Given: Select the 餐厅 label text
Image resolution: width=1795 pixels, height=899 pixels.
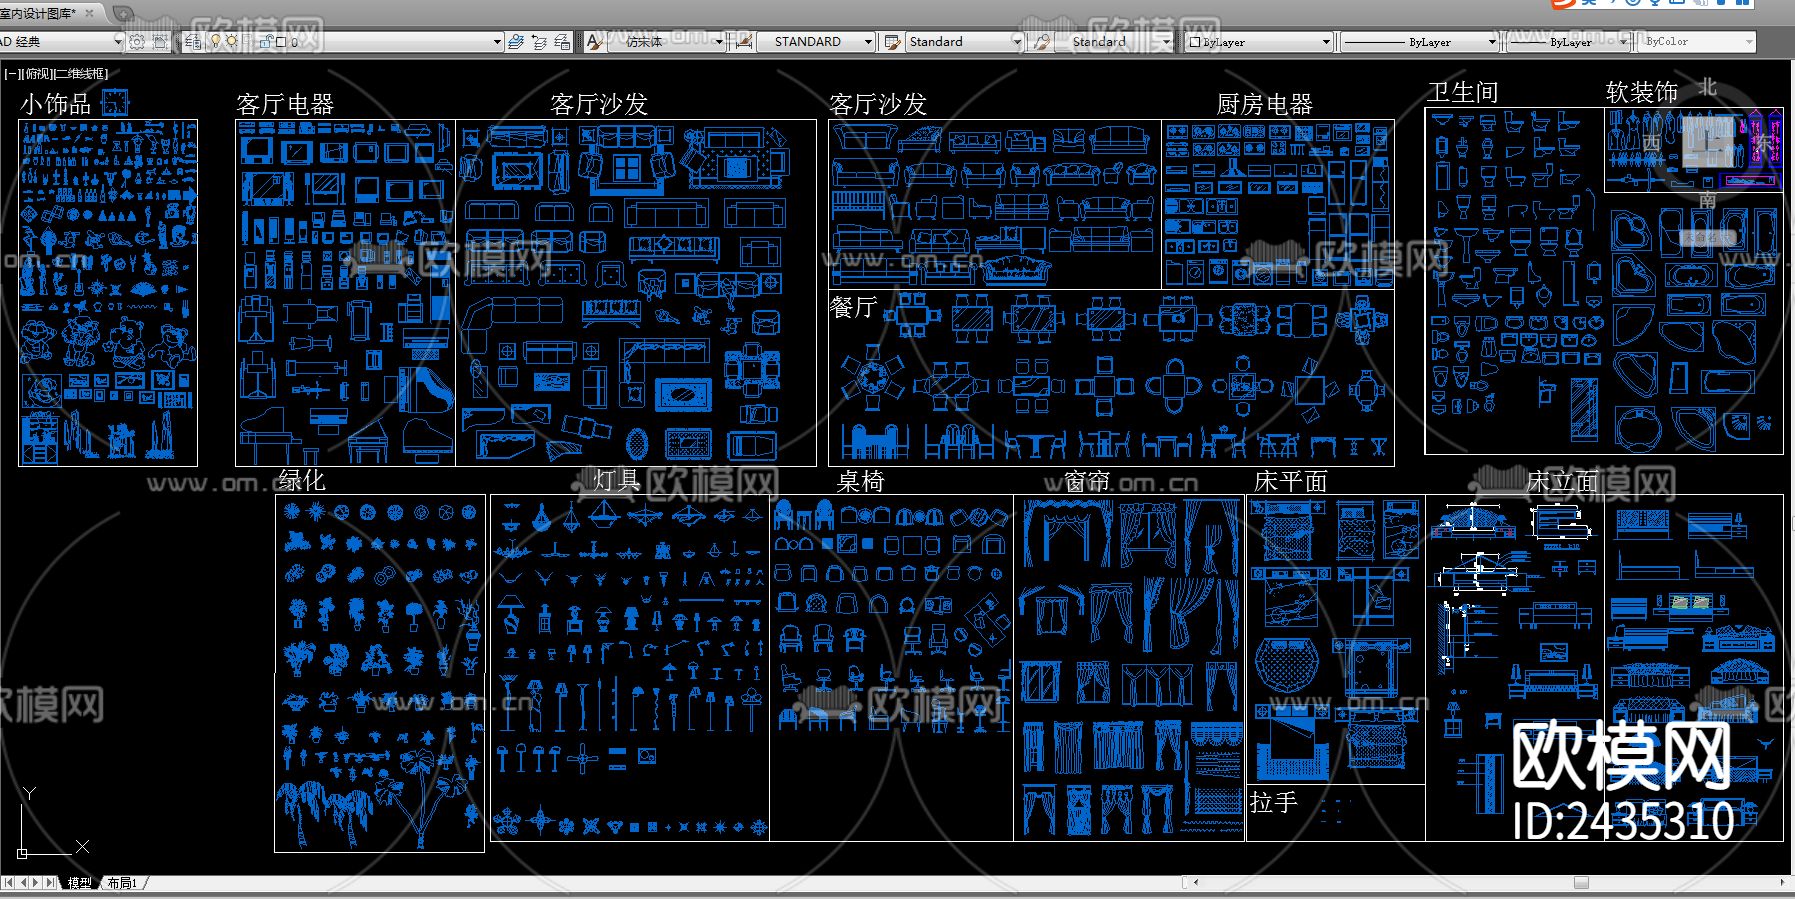Looking at the screenshot, I should point(853,307).
